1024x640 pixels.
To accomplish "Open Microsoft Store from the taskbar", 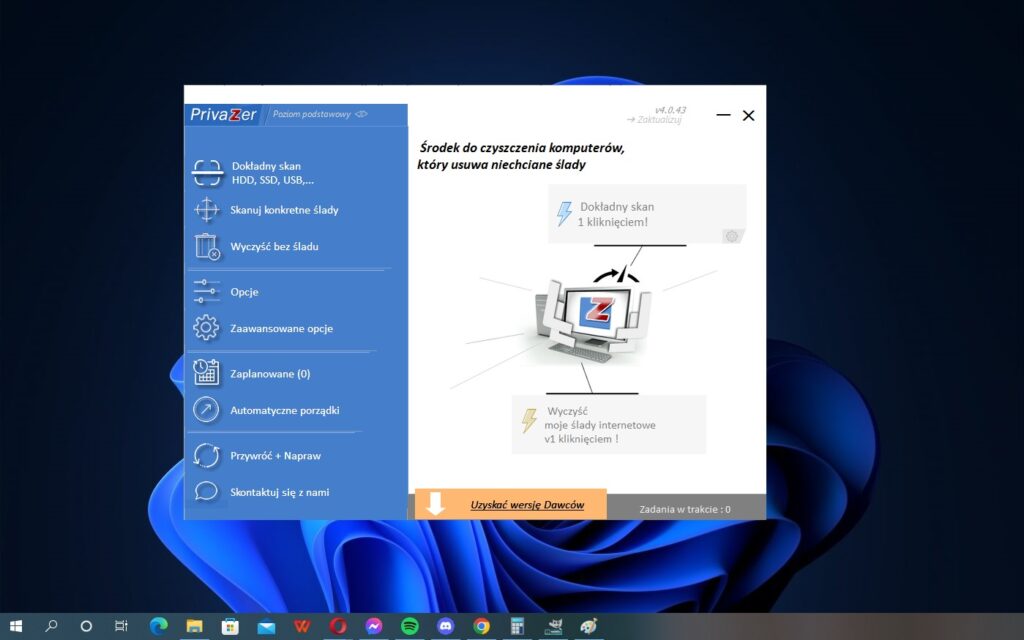I will pos(230,626).
